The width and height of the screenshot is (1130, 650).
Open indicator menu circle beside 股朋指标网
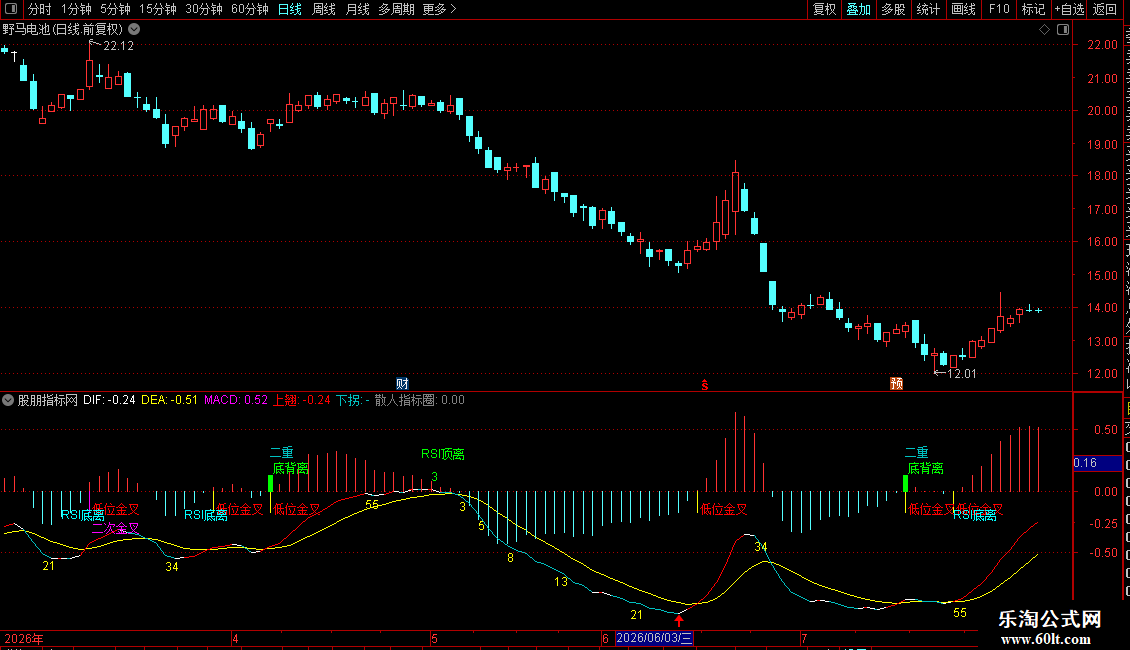pos(8,400)
